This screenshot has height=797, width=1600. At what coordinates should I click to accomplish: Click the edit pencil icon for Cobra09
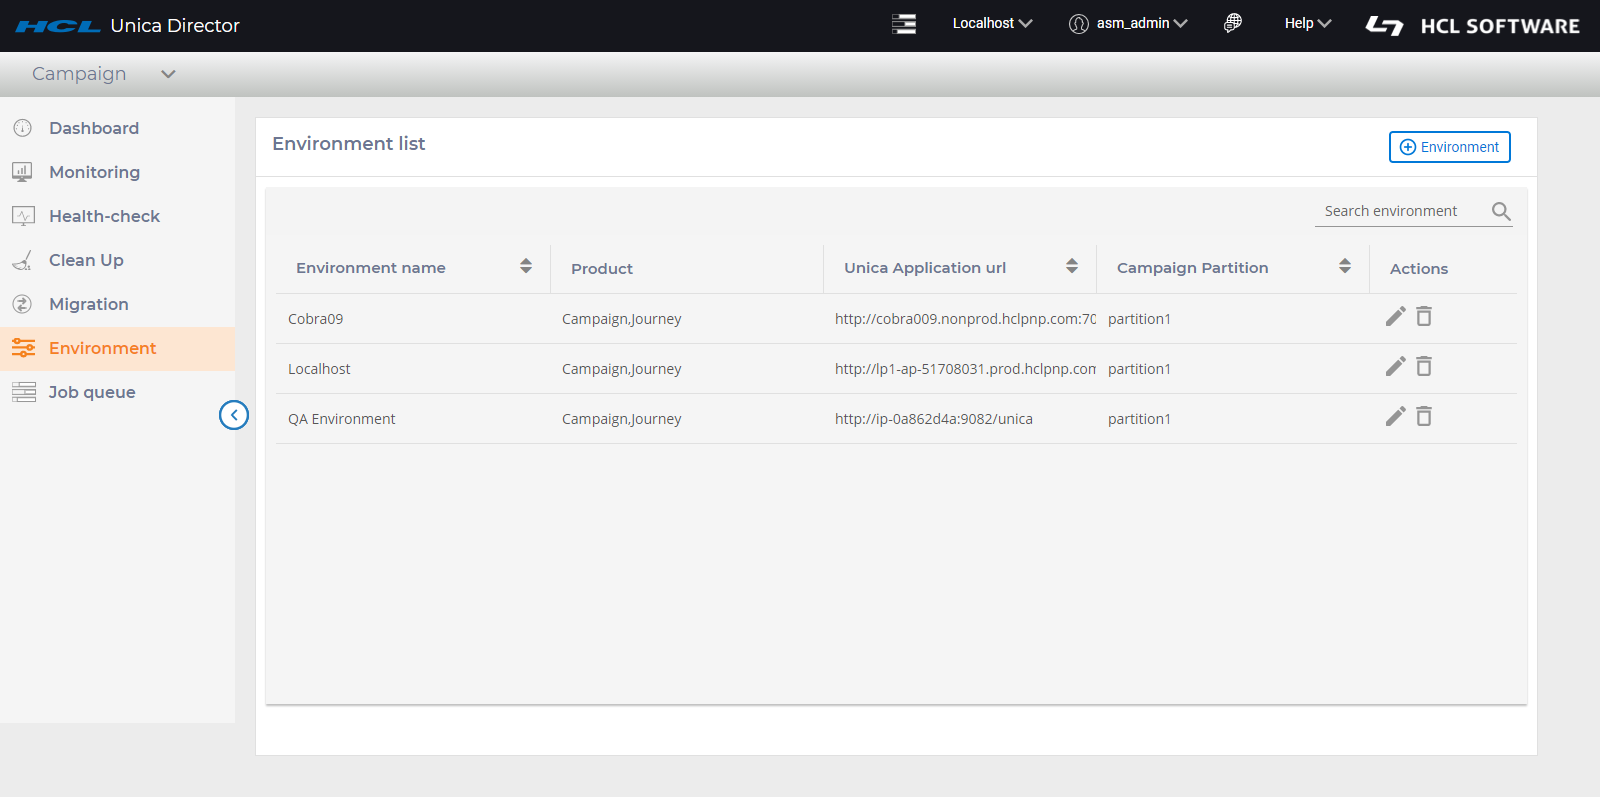click(1395, 317)
